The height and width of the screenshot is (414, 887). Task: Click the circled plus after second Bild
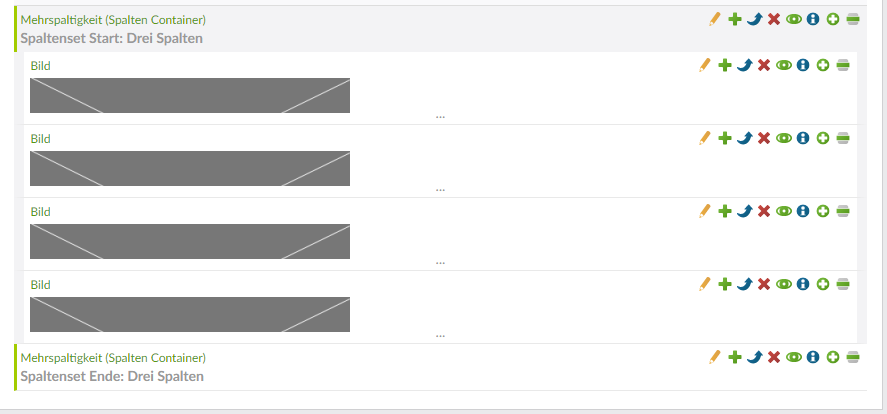pos(822,138)
